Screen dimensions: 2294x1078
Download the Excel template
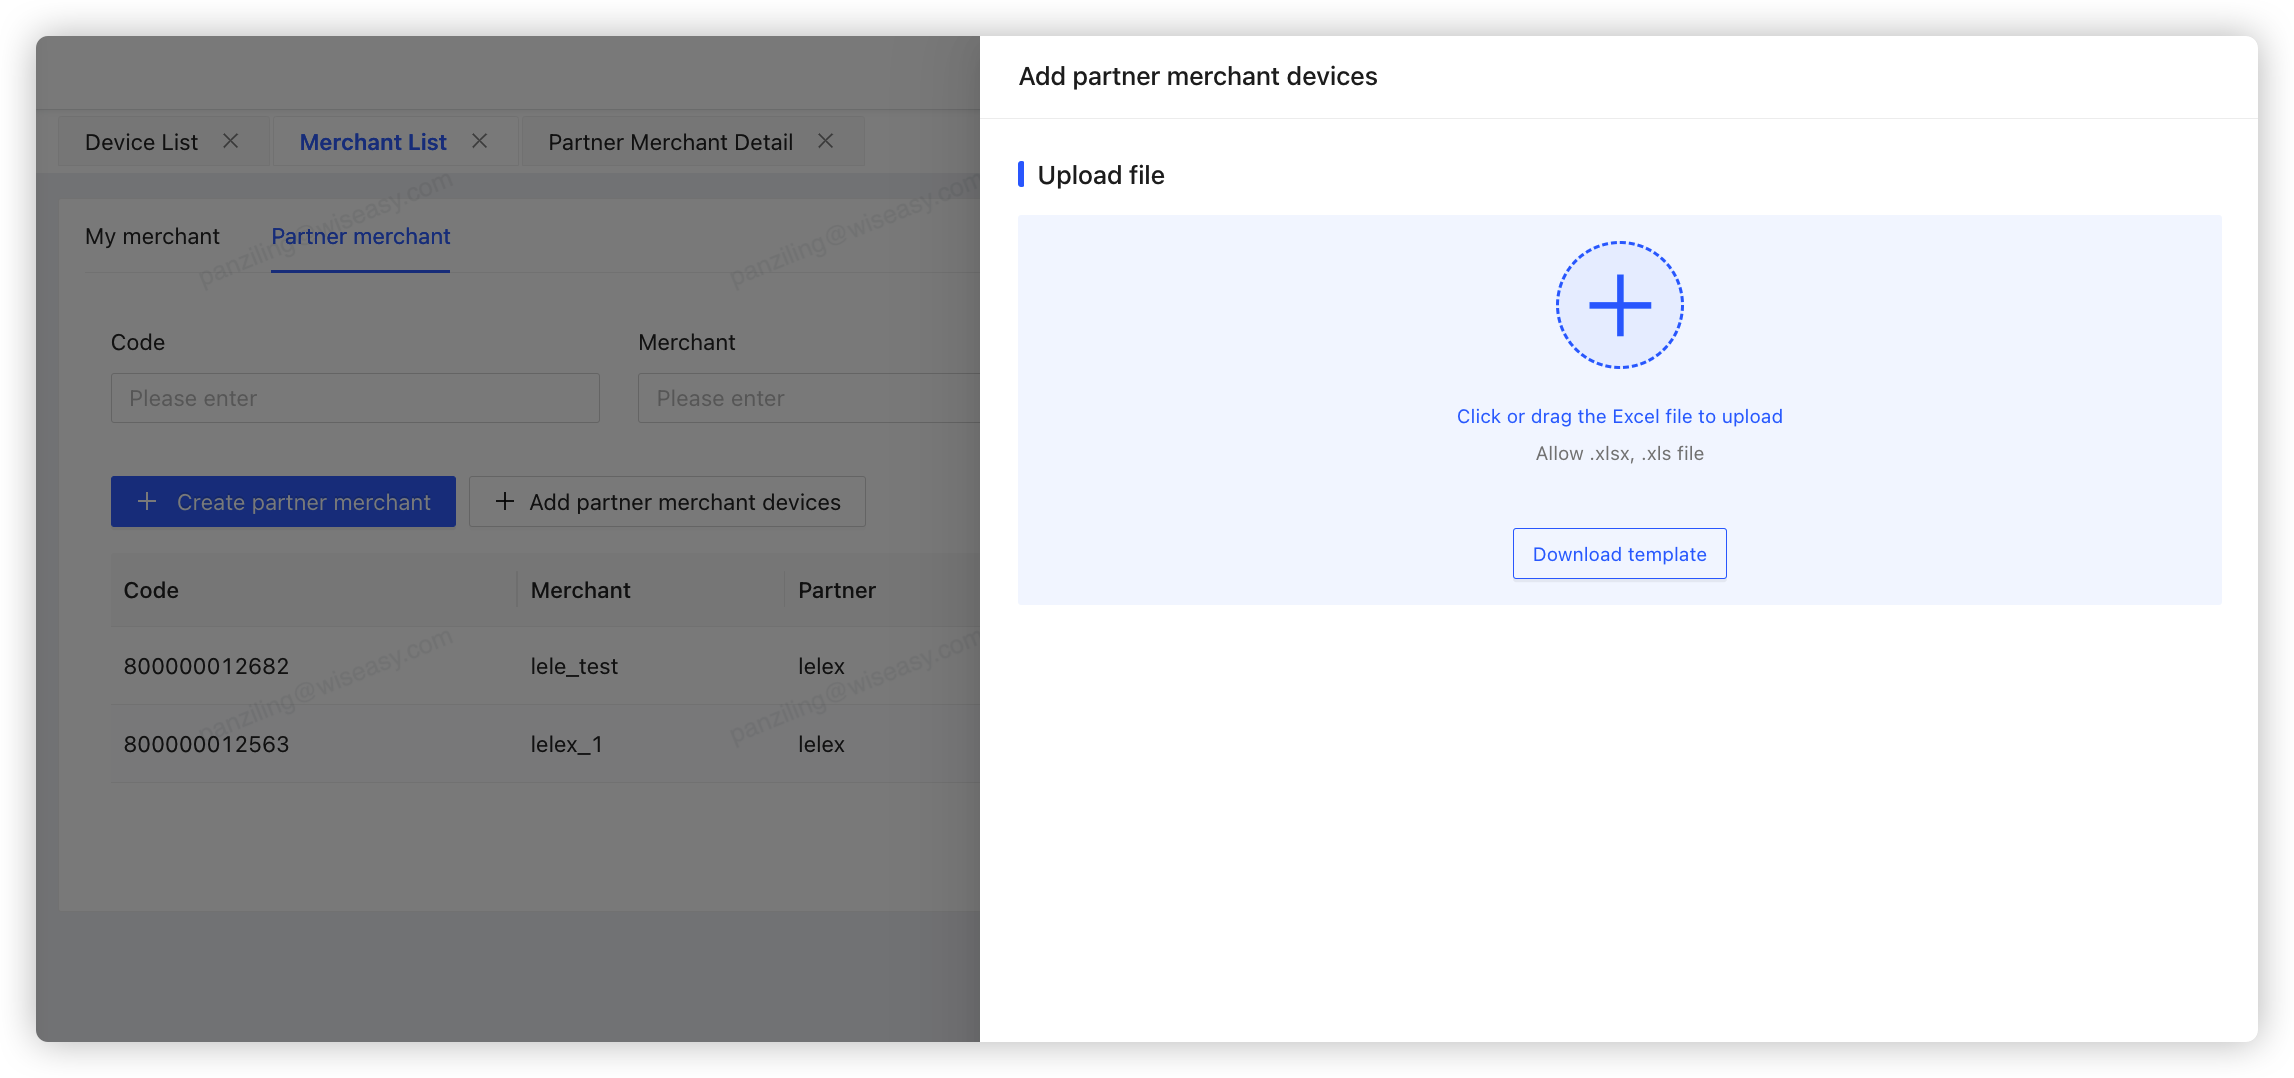tap(1619, 554)
